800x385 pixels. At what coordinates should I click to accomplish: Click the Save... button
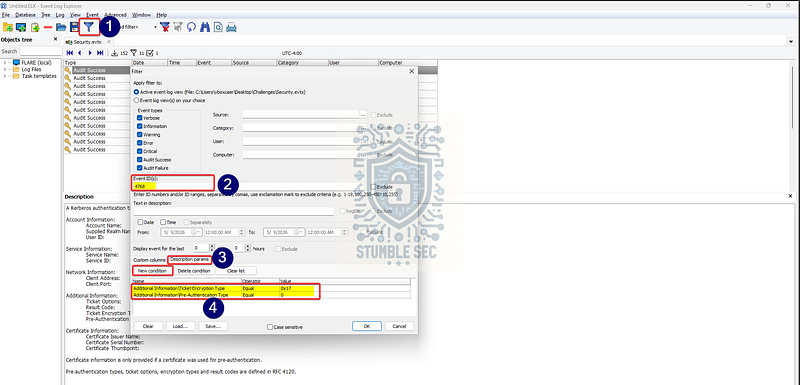(x=213, y=326)
